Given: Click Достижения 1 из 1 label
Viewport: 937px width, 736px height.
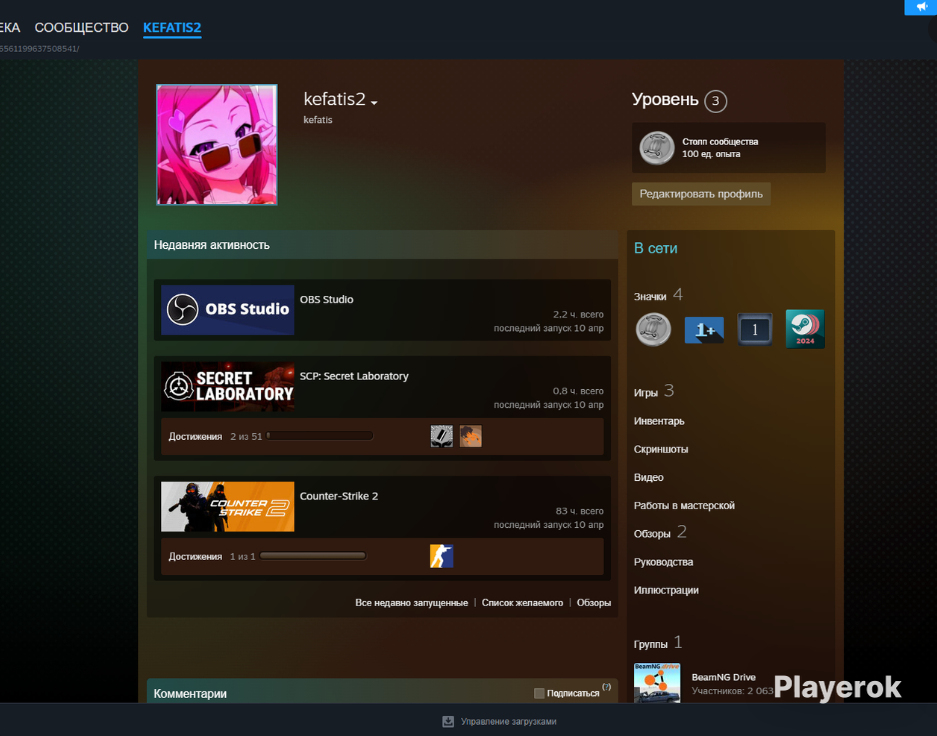Looking at the screenshot, I should tap(212, 557).
